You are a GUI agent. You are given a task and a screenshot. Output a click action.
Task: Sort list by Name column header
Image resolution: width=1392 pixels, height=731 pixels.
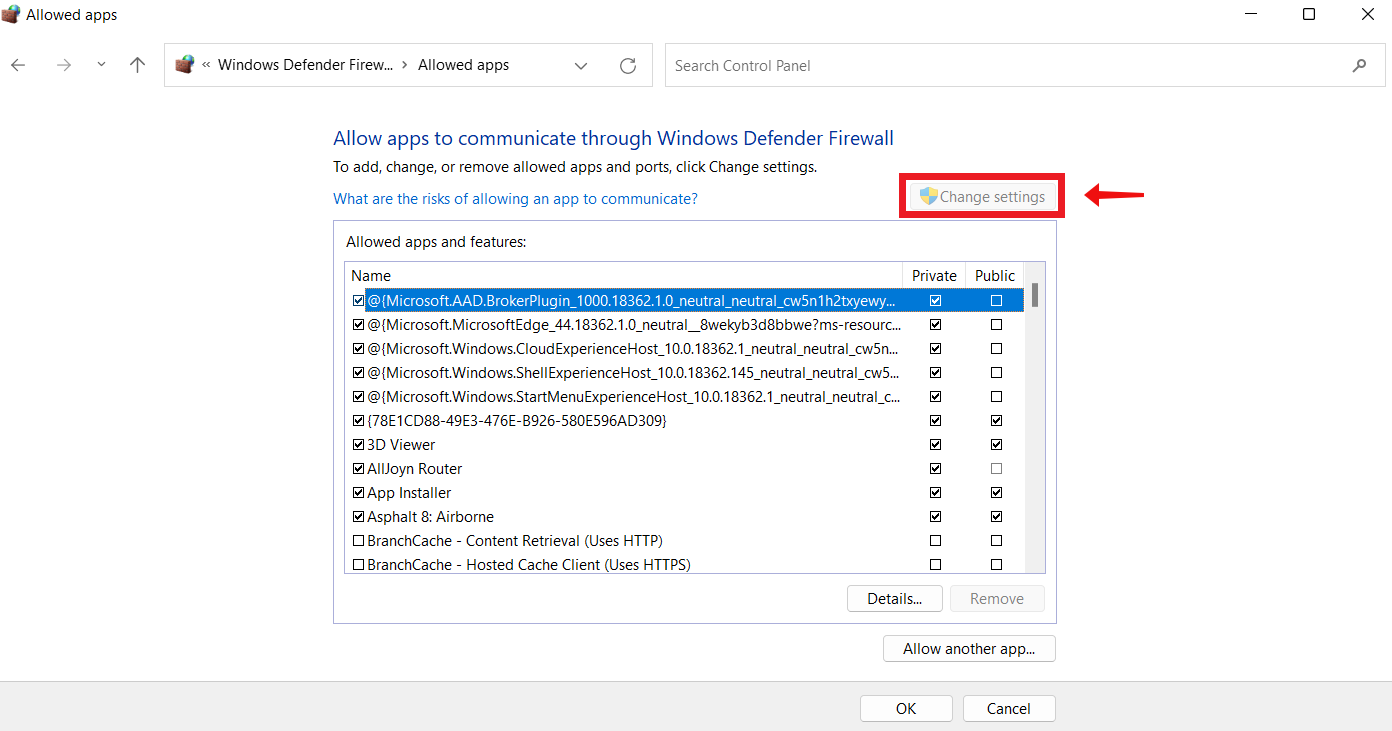point(624,276)
